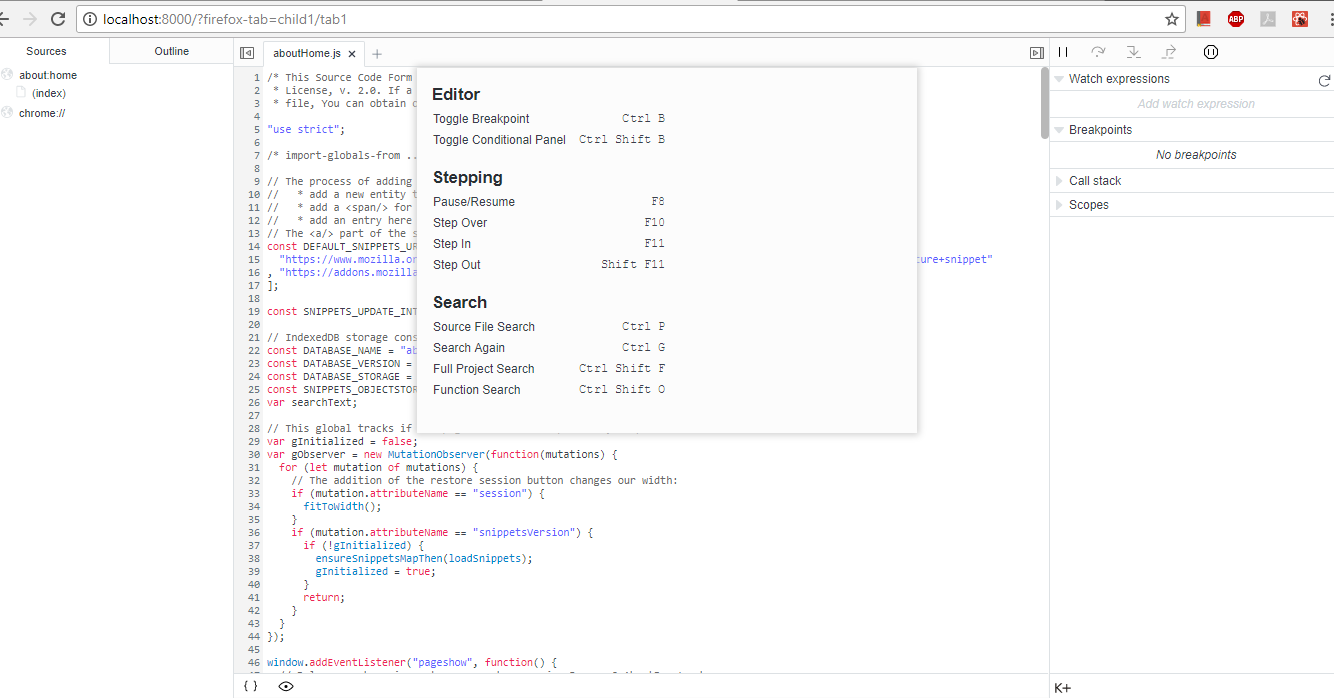This screenshot has width=1334, height=698.
Task: Refresh watch expressions with the reload icon
Action: tap(1324, 80)
